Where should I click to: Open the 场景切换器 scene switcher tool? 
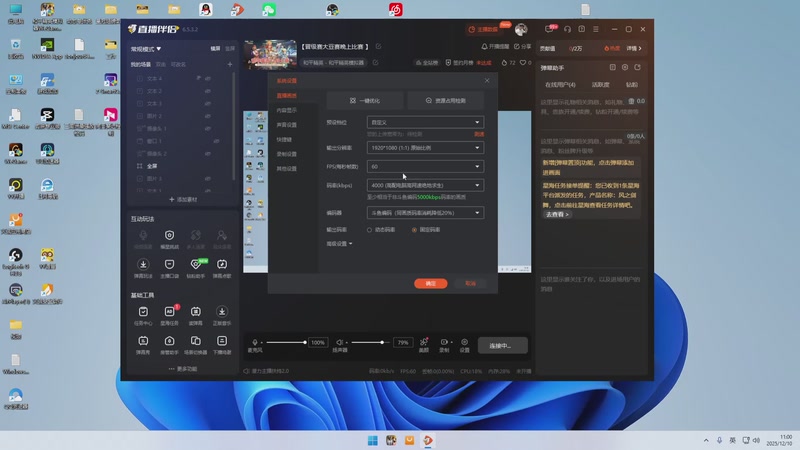point(195,345)
